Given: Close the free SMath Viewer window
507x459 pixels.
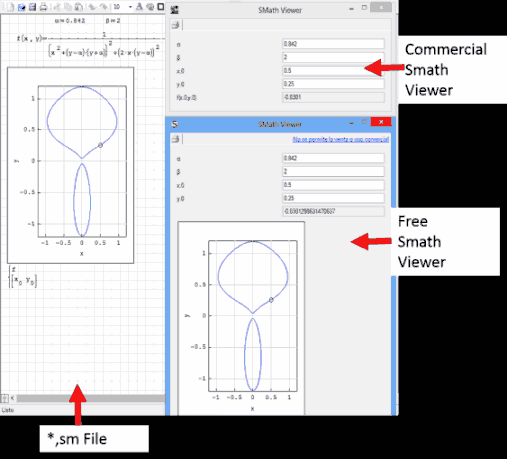Looking at the screenshot, I should 381,122.
